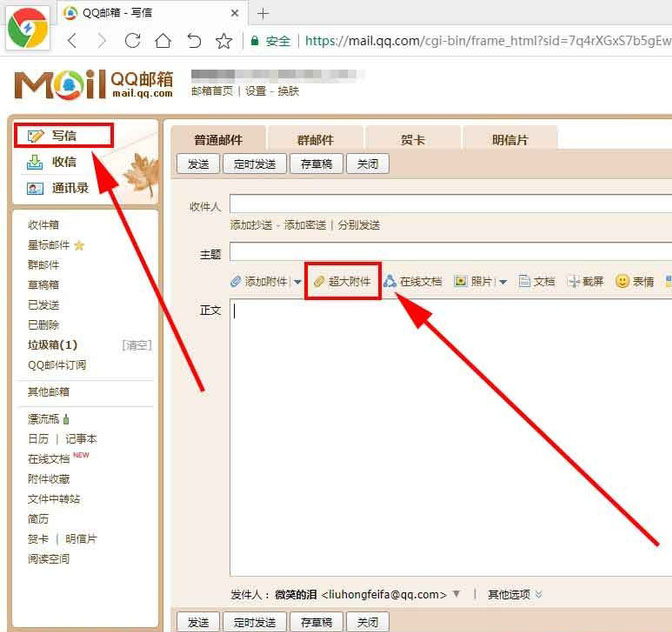
Task: Click top 关闭 button
Action: (368, 164)
